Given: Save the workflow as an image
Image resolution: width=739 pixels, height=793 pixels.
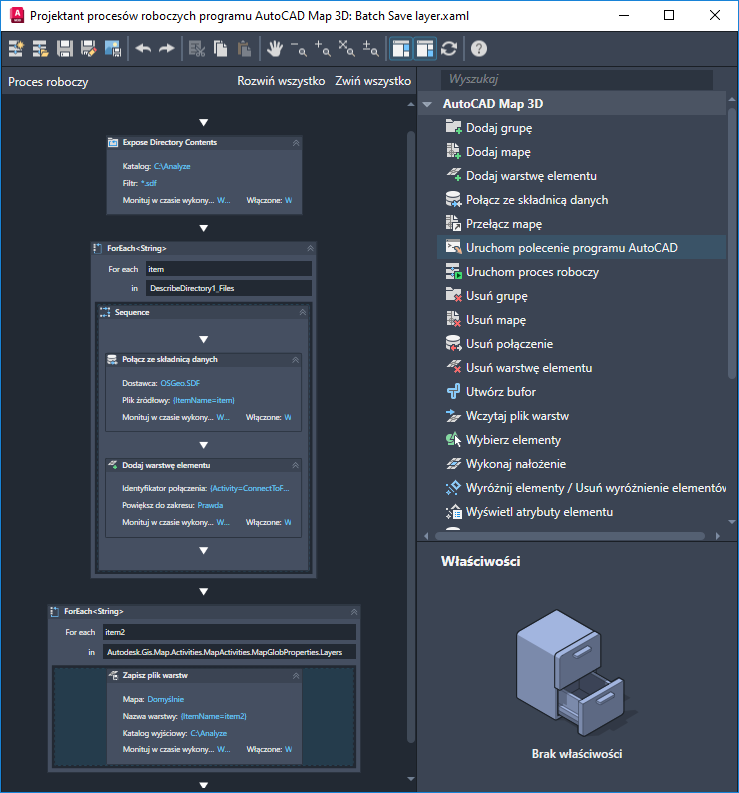Looking at the screenshot, I should coord(113,49).
